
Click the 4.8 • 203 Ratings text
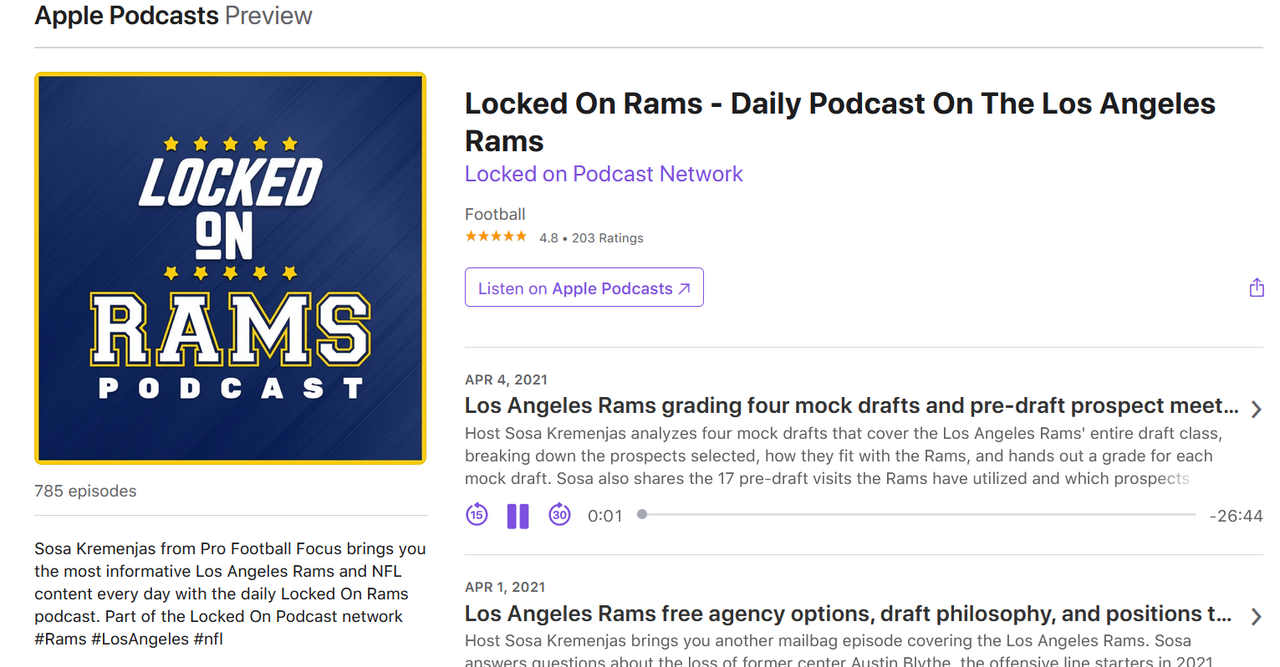tap(591, 238)
